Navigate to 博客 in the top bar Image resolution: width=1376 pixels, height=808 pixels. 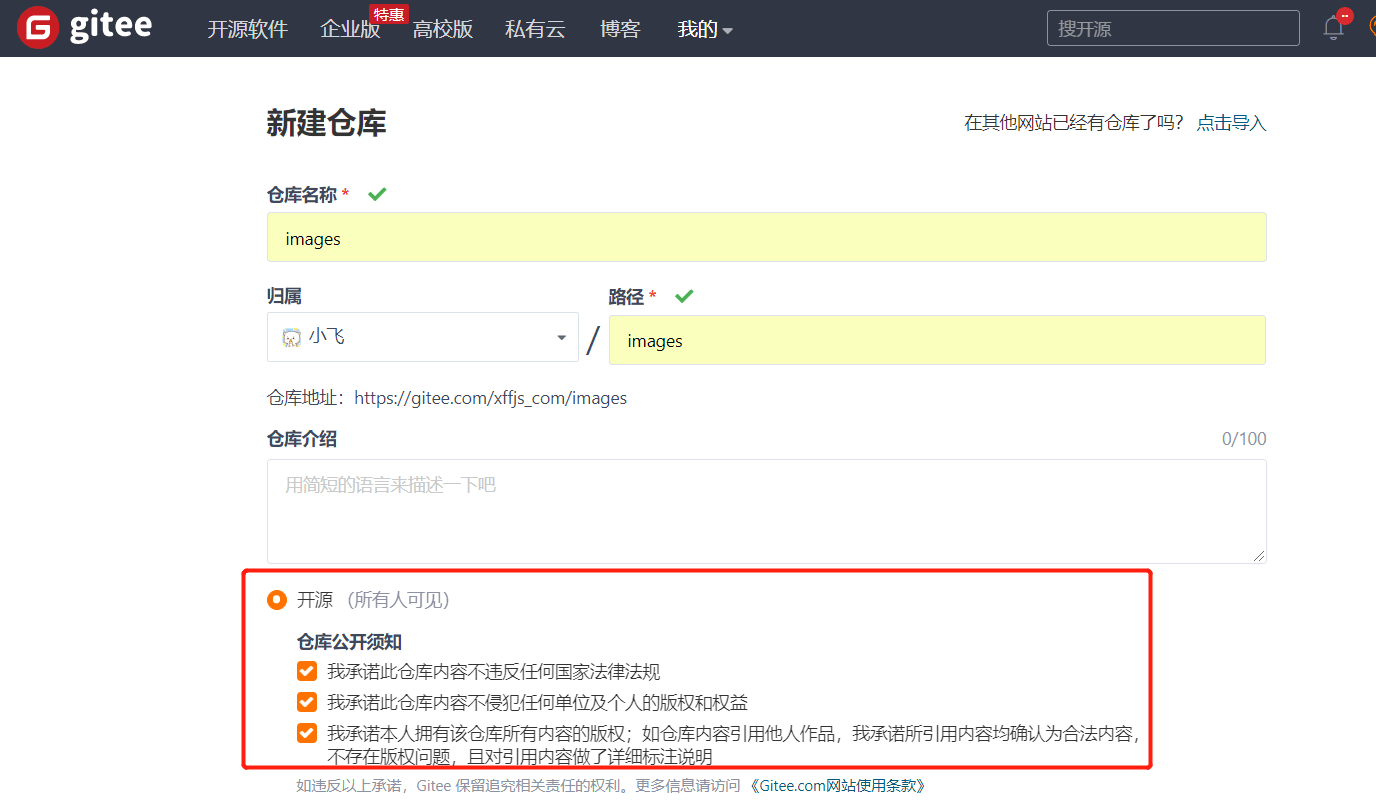(620, 29)
